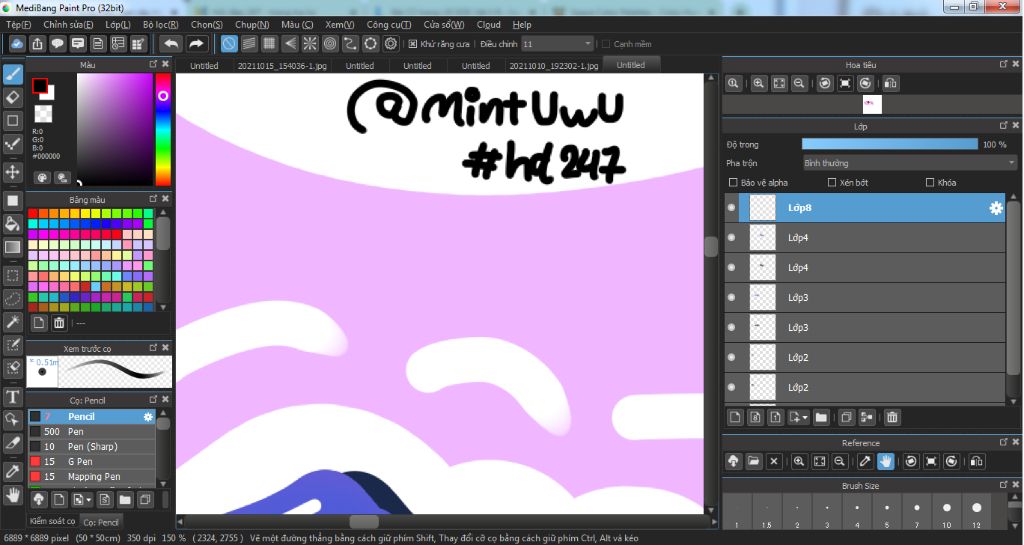
Task: Hide the Lớp8 layer
Action: [x=731, y=208]
